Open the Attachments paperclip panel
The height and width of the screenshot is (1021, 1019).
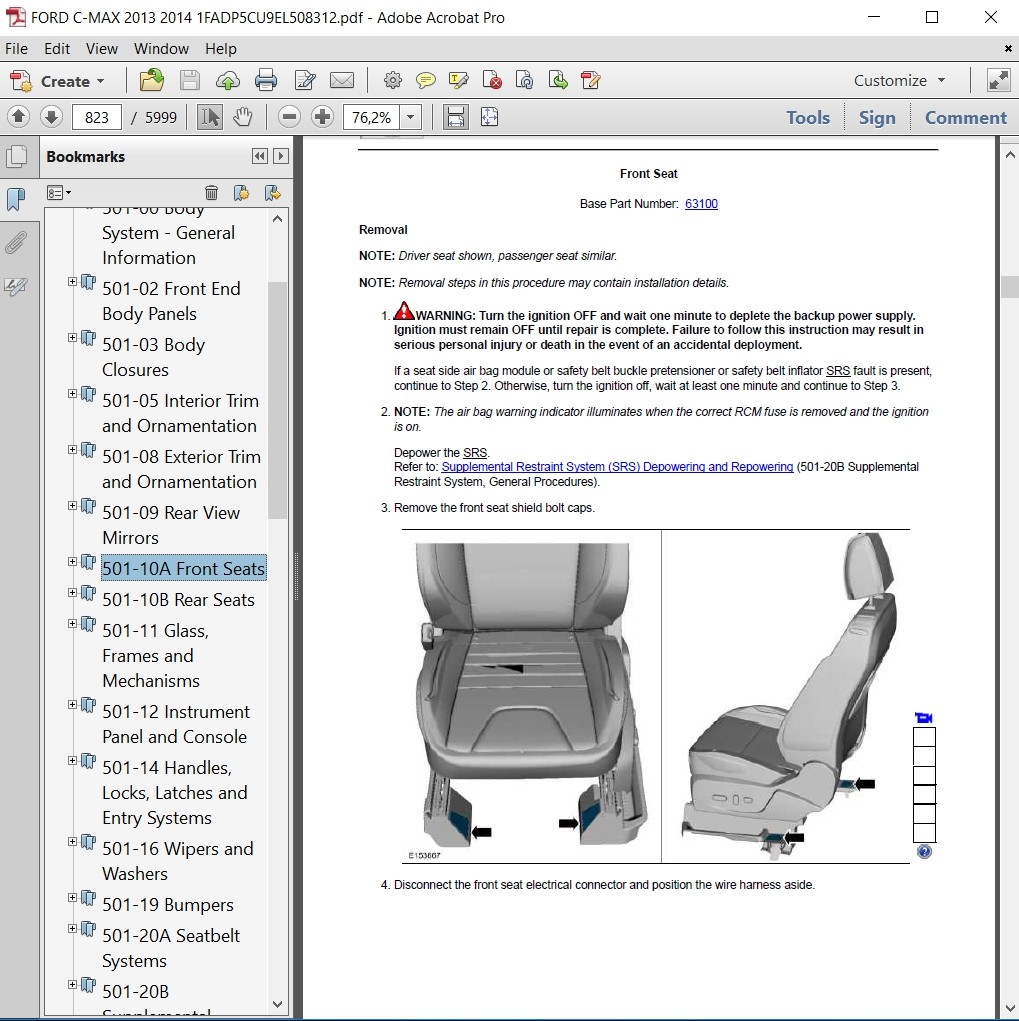pyautogui.click(x=16, y=243)
